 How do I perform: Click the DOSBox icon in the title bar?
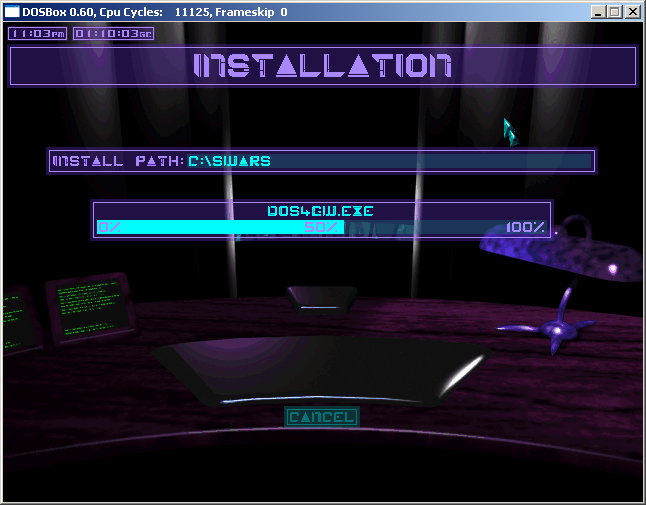pos(12,12)
